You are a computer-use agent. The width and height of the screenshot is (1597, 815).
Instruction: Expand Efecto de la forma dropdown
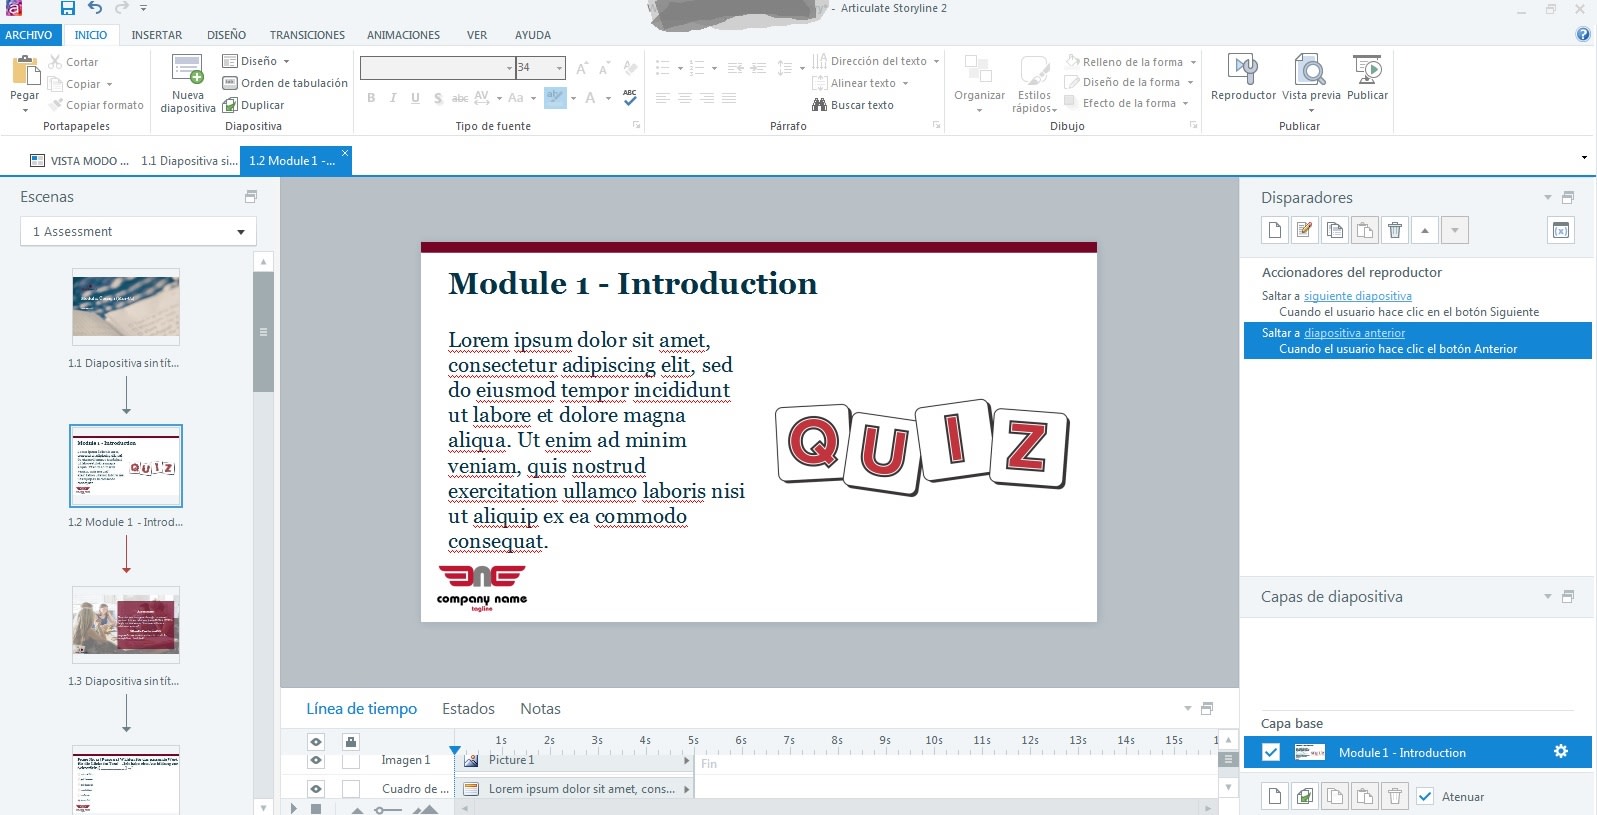pos(1186,103)
